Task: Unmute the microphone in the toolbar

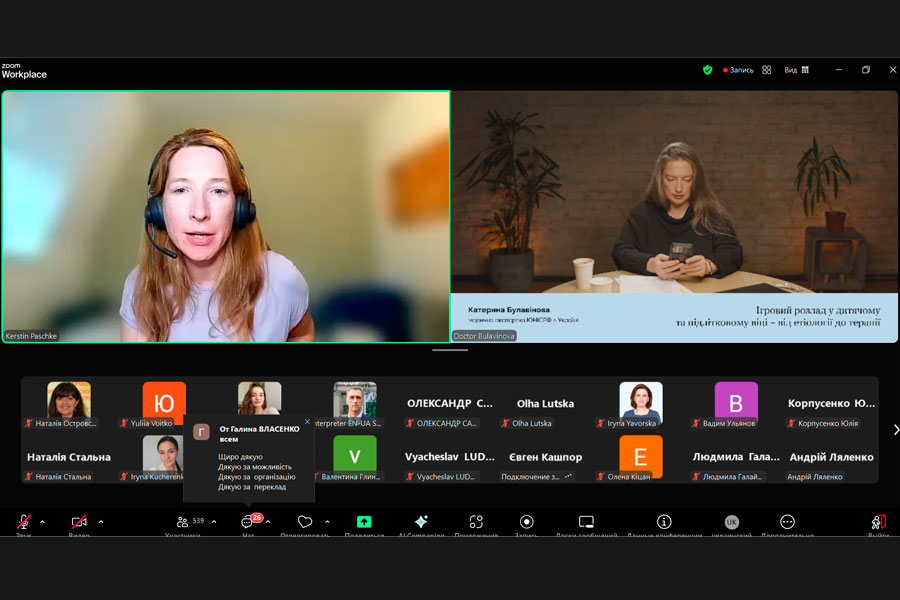Action: click(x=24, y=522)
